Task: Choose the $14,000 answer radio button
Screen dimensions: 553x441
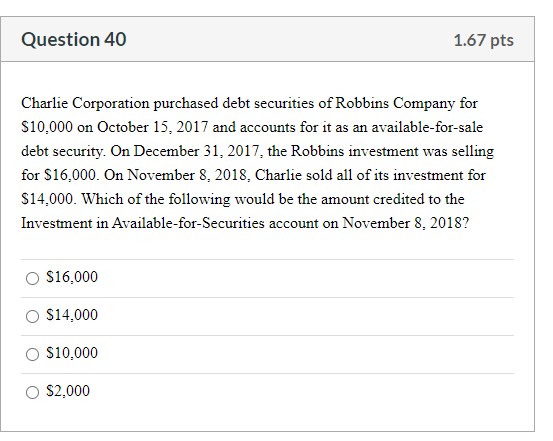Action: 32,316
